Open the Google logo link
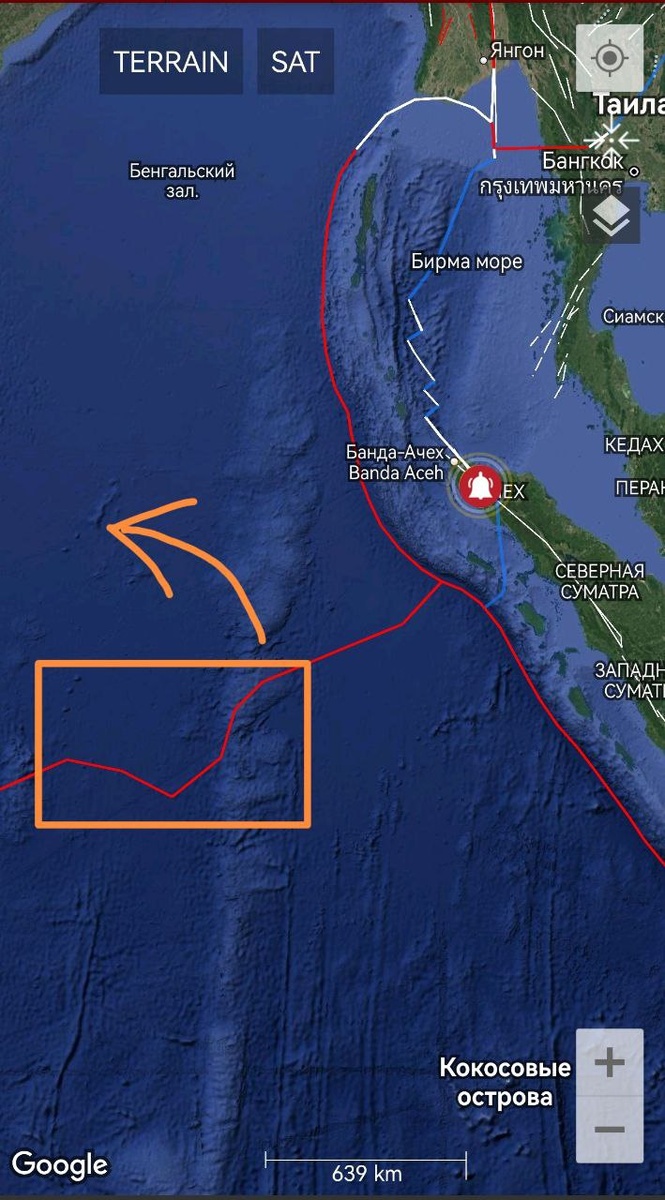This screenshot has width=665, height=1200. tap(60, 1165)
